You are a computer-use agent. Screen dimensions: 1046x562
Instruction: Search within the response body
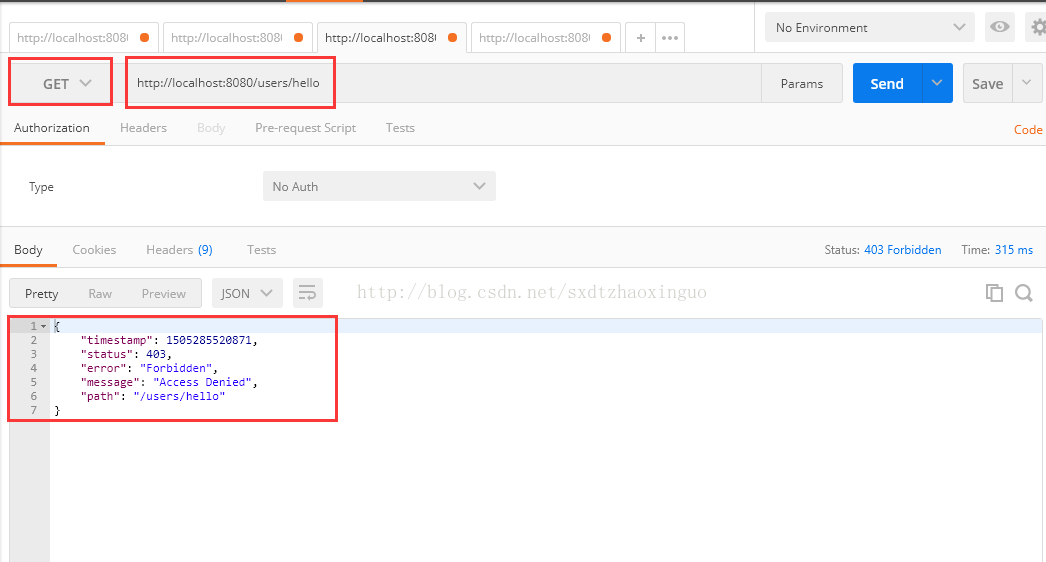coord(1024,293)
